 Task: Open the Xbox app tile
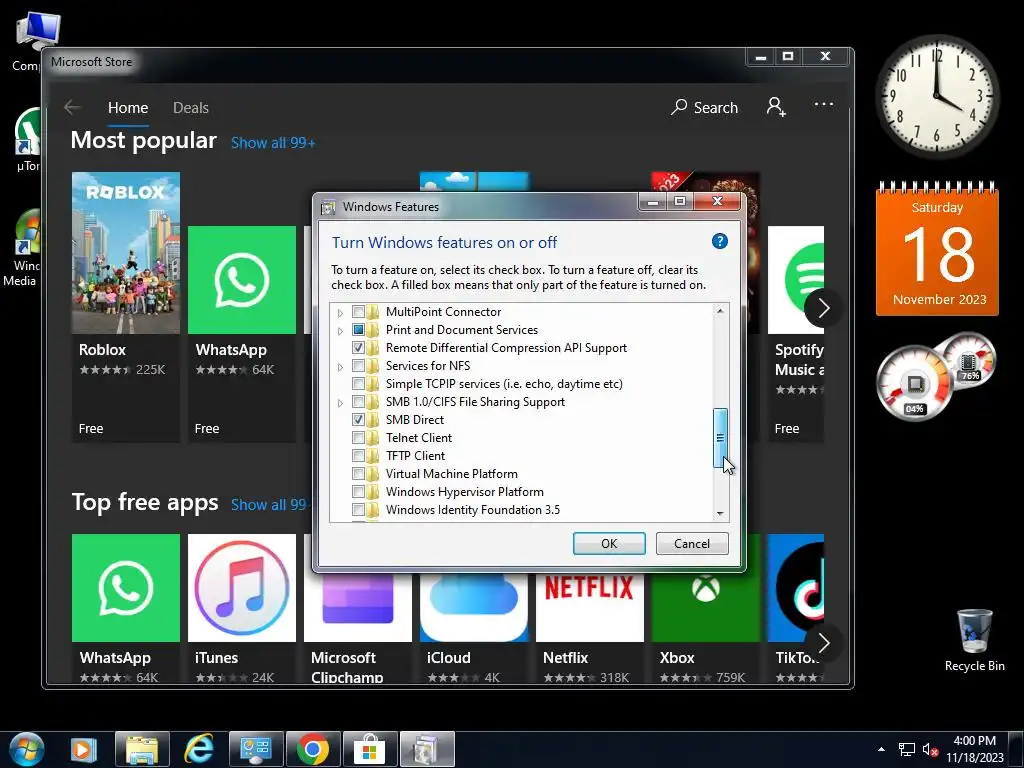(x=705, y=627)
